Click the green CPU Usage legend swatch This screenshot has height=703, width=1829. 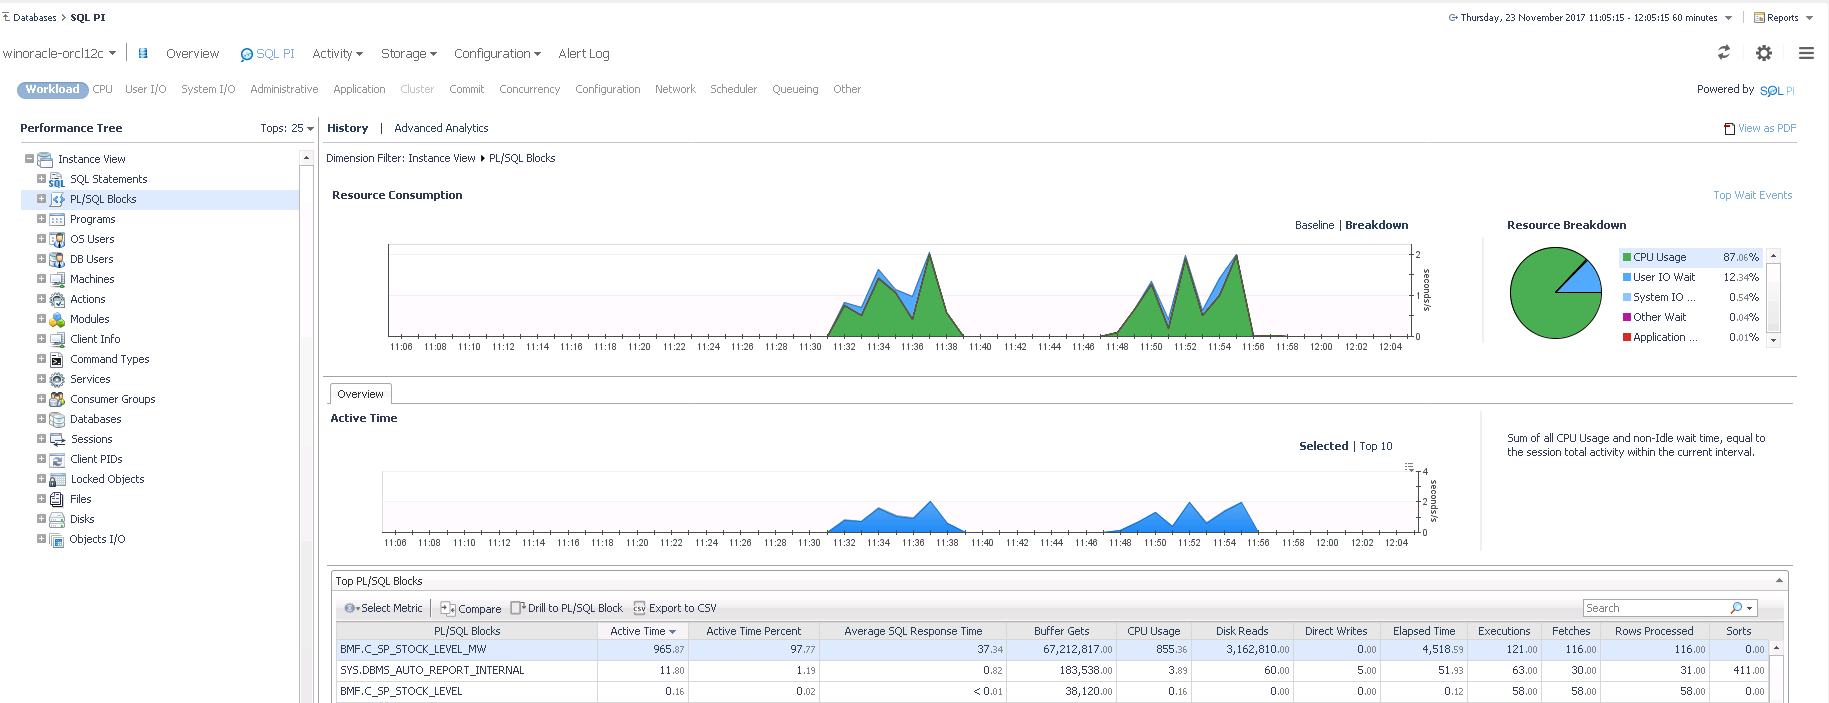(x=1627, y=257)
